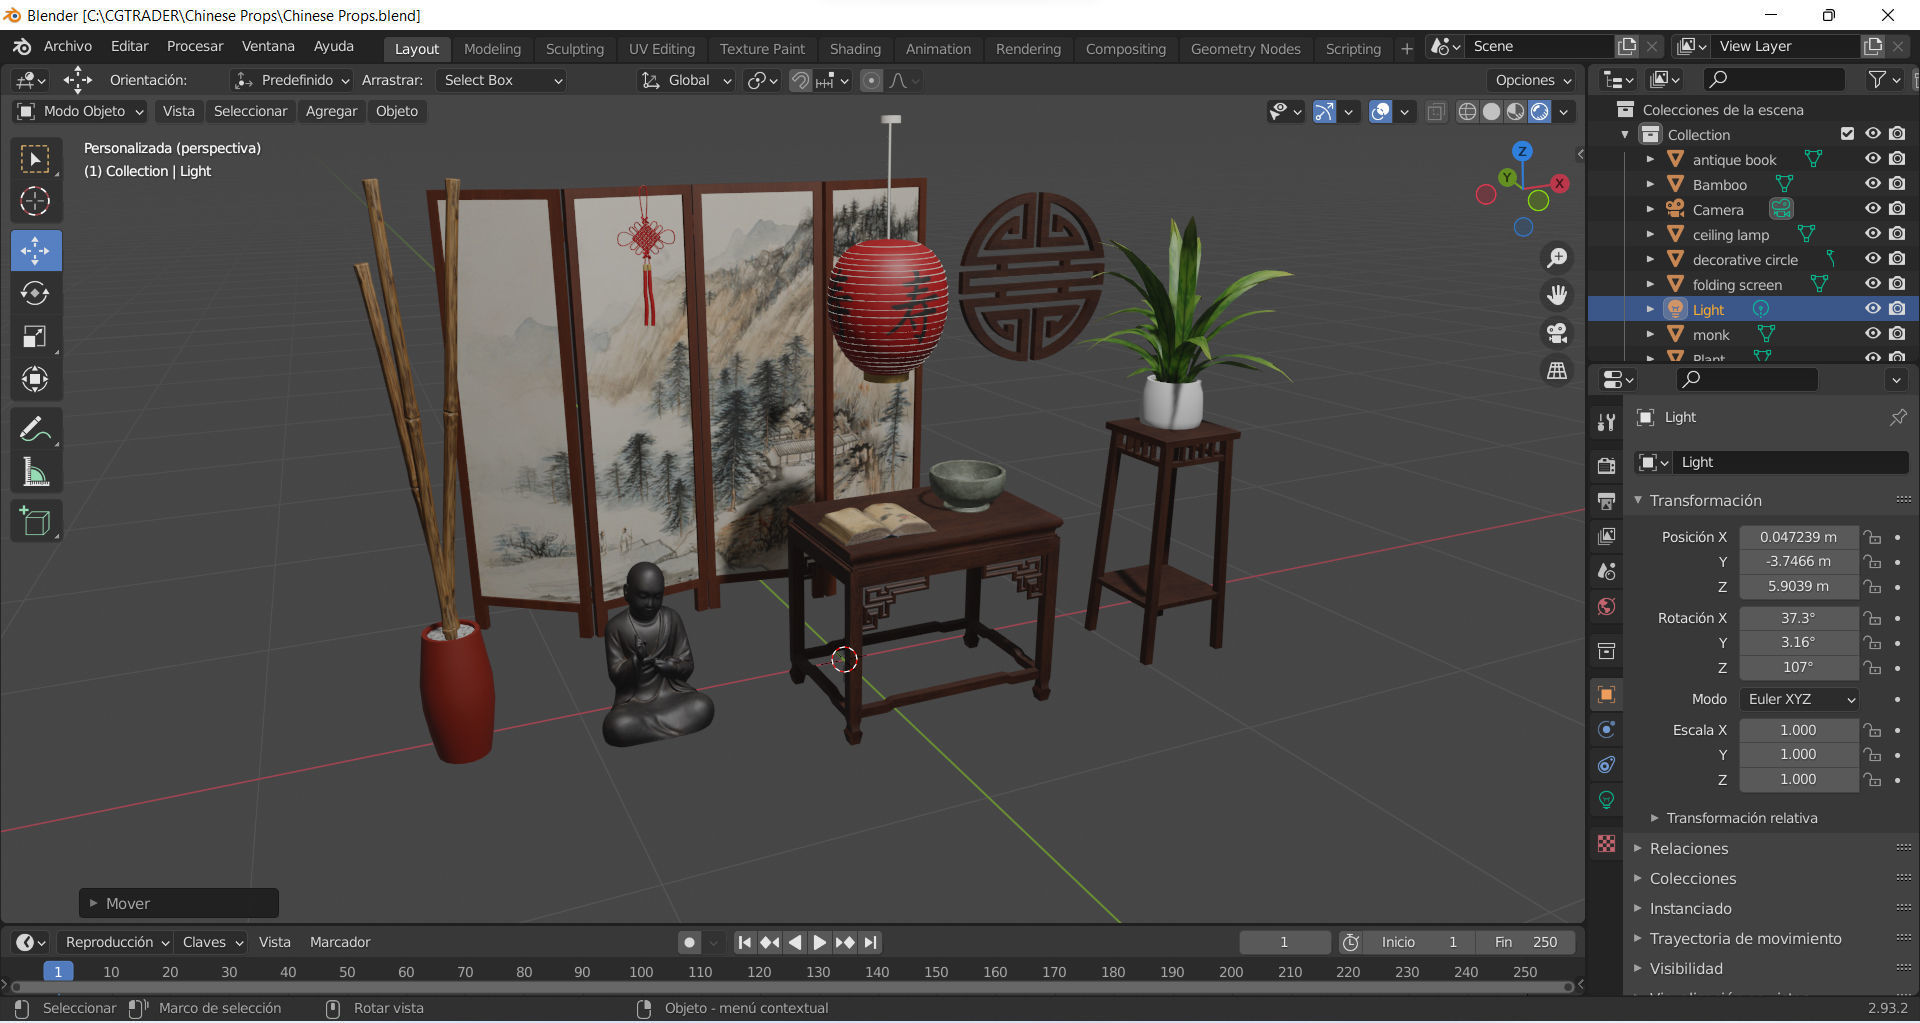Open the Object Data light properties tab
This screenshot has width=1920, height=1023.
(x=1606, y=800)
